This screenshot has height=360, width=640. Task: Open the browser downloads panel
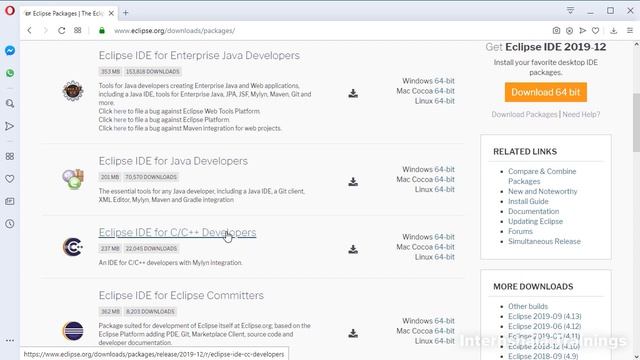point(613,31)
